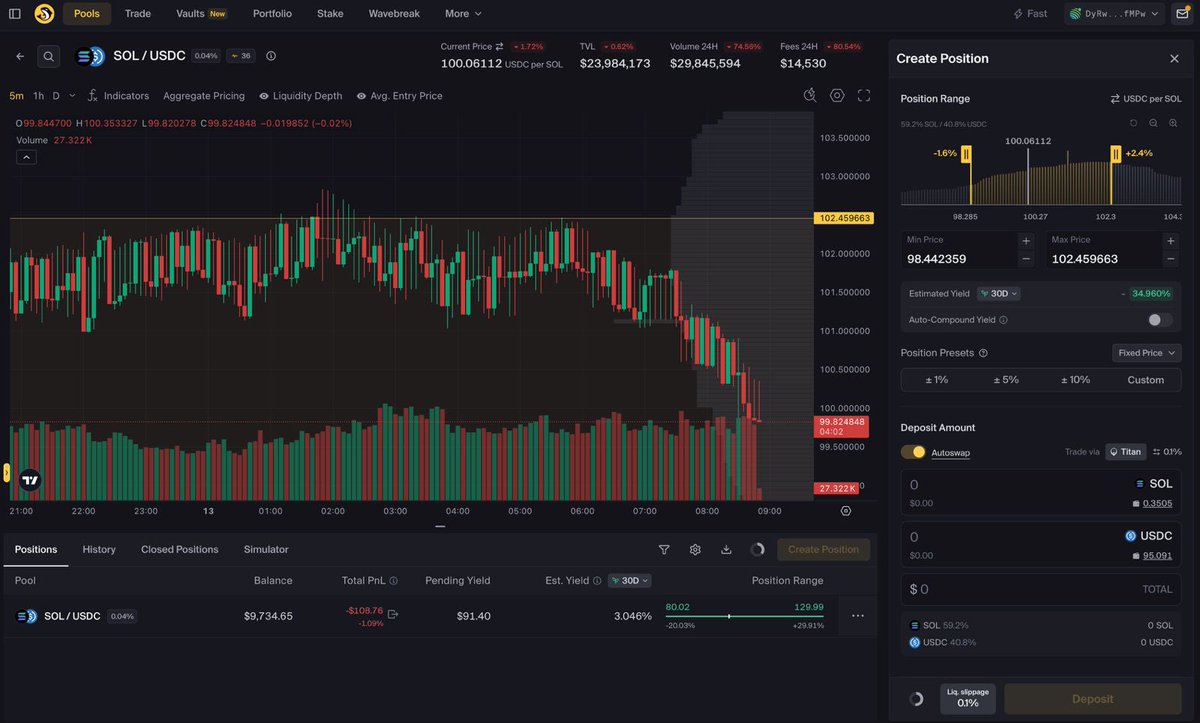
Task: Open the Stake page
Action: click(330, 14)
